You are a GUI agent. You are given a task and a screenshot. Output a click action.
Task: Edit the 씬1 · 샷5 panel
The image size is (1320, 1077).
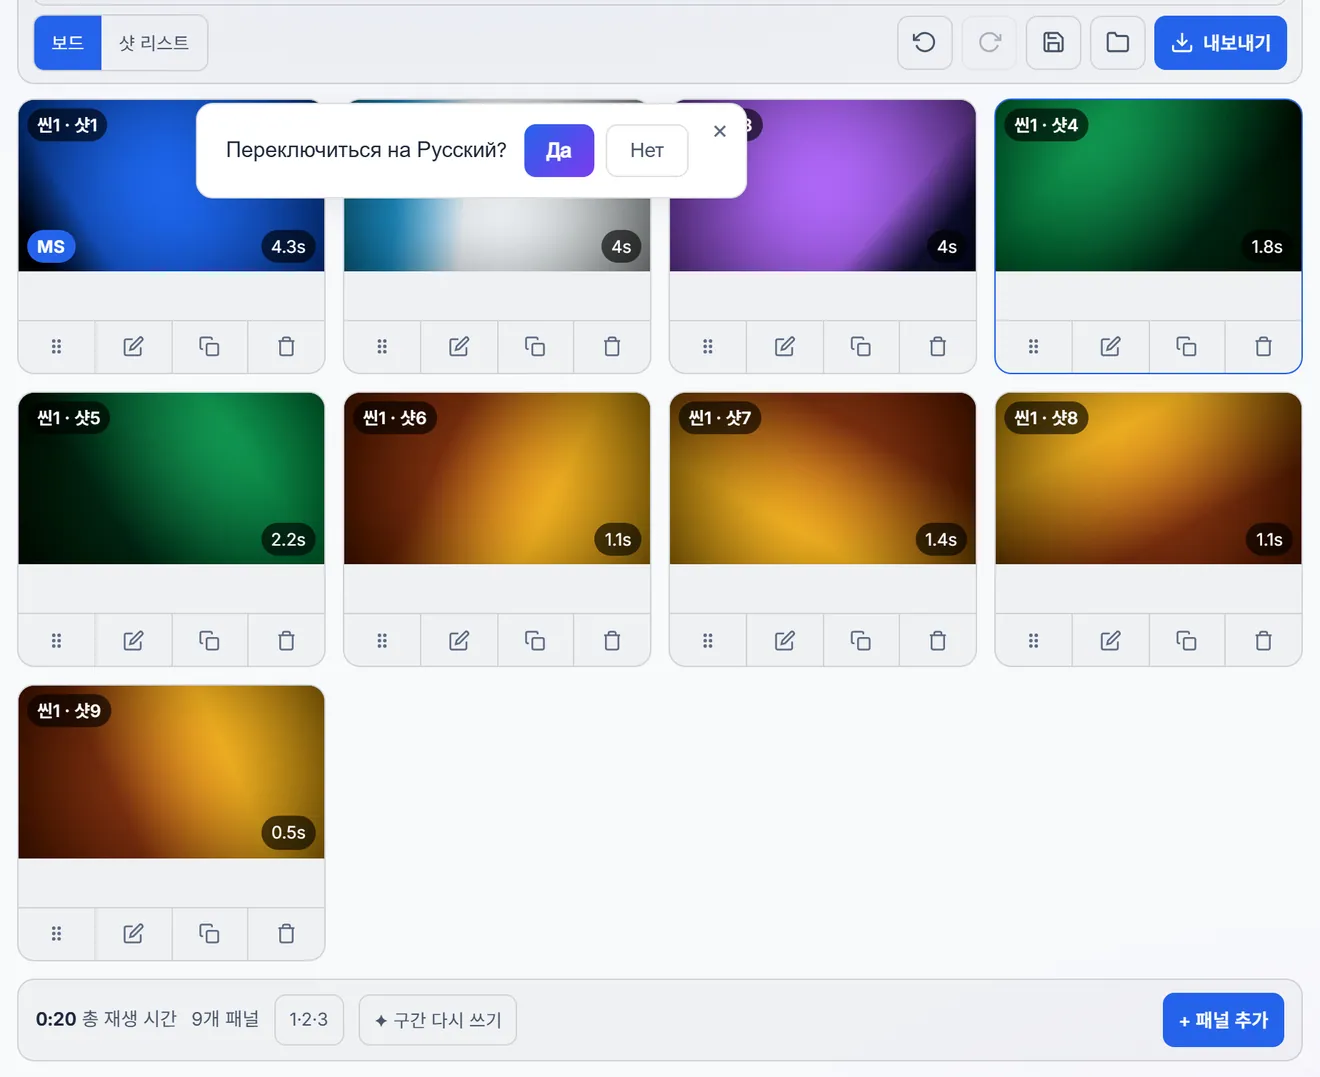[133, 640]
